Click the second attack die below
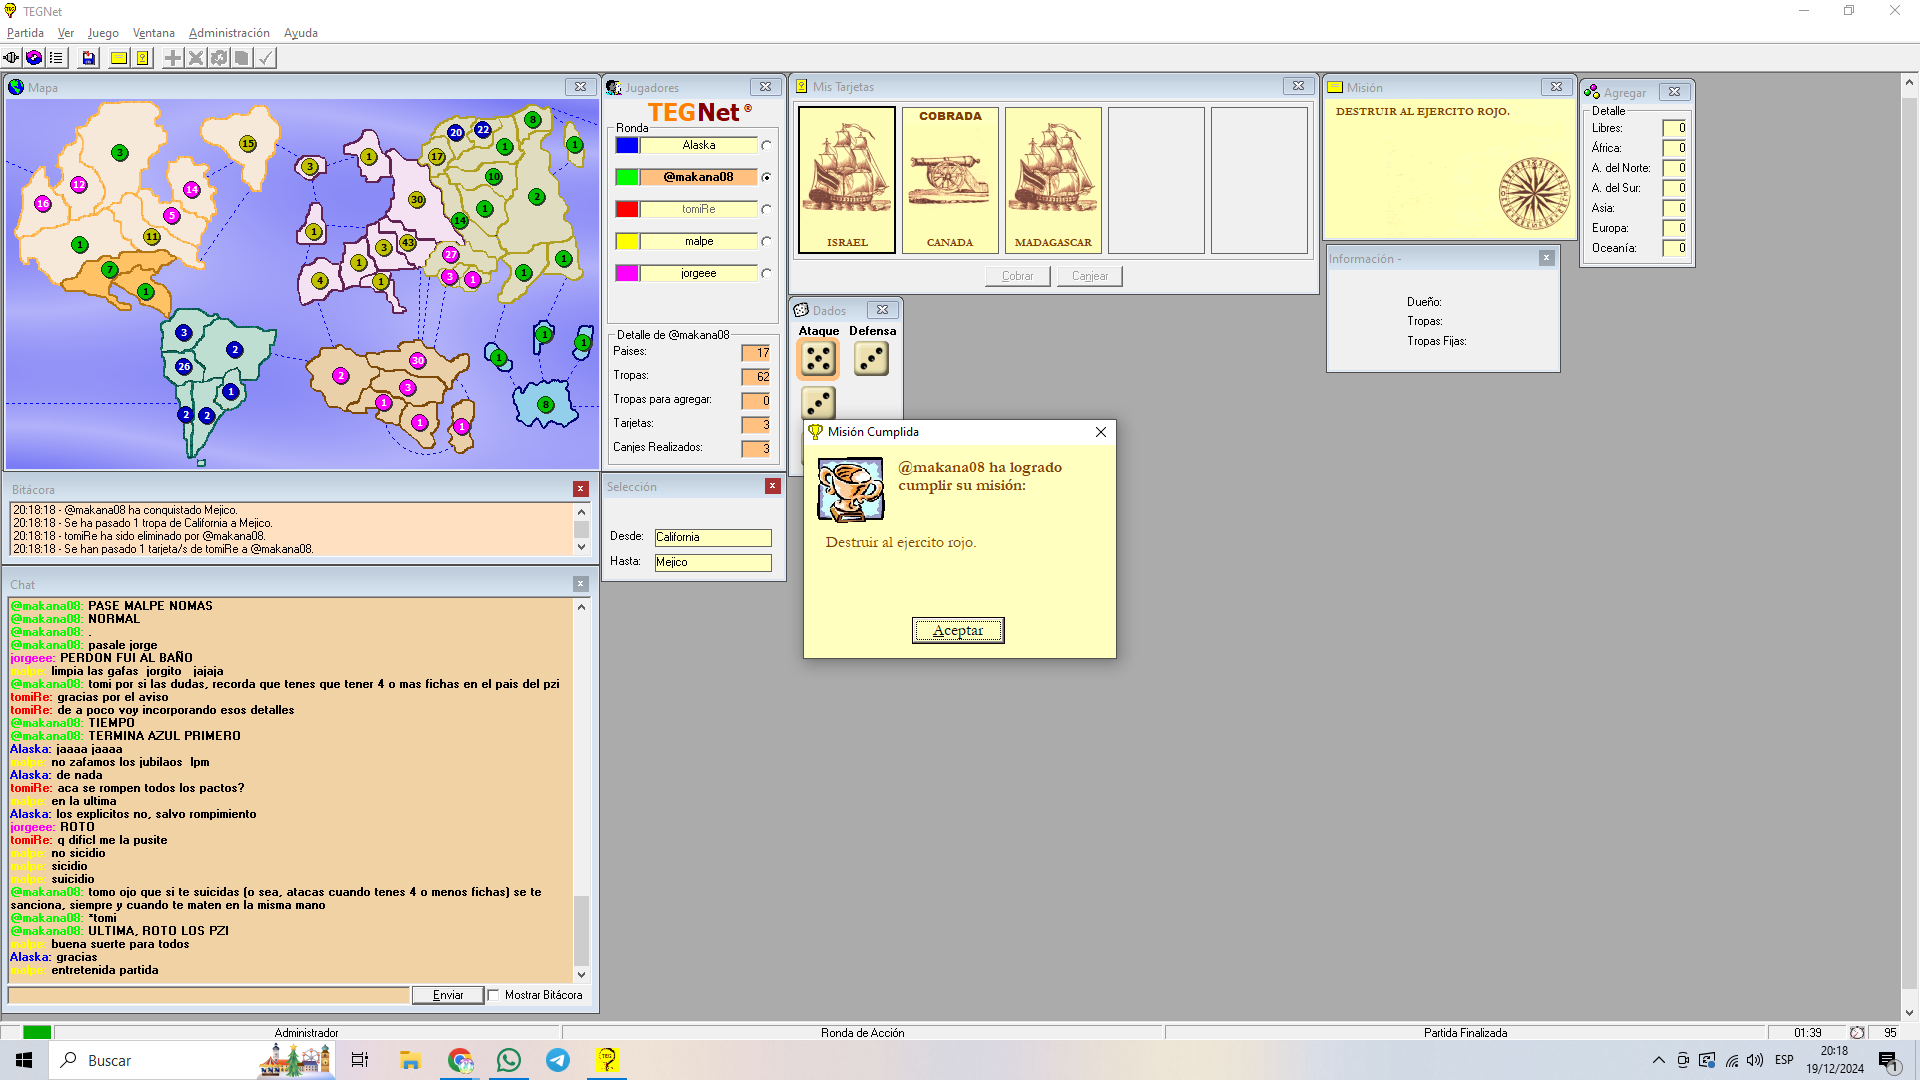 click(x=818, y=403)
